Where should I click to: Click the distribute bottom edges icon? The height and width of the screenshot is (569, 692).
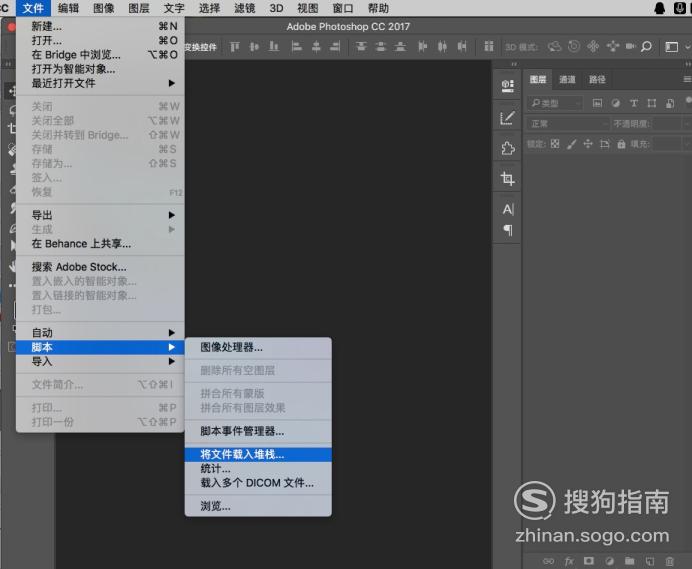coord(400,46)
